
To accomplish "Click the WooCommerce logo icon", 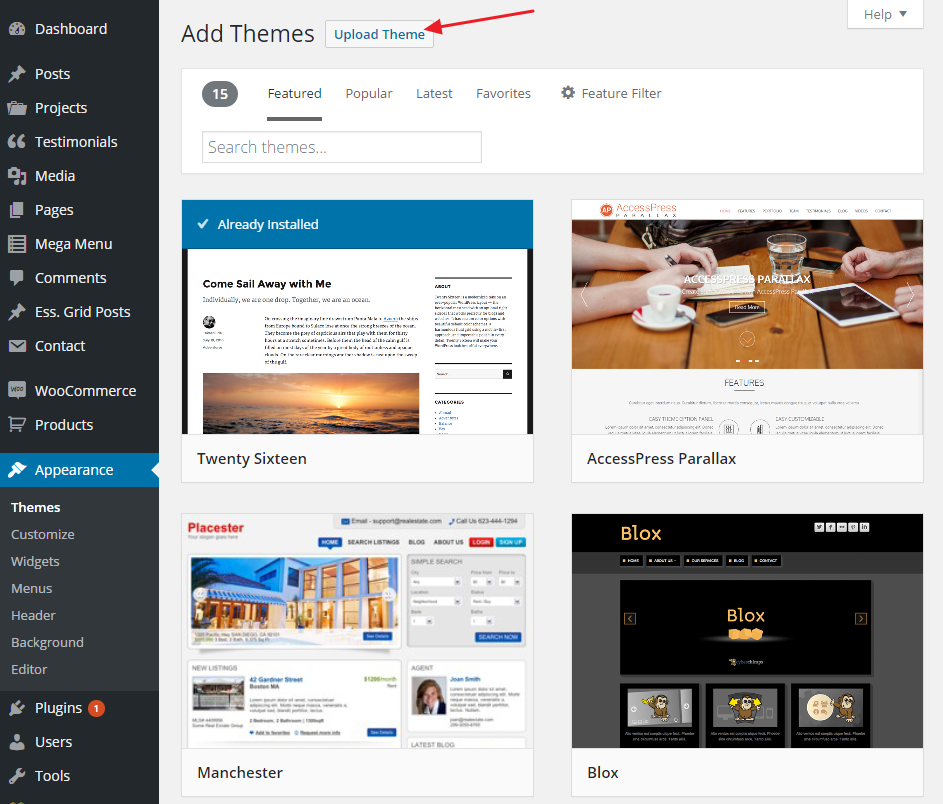I will pyautogui.click(x=17, y=390).
